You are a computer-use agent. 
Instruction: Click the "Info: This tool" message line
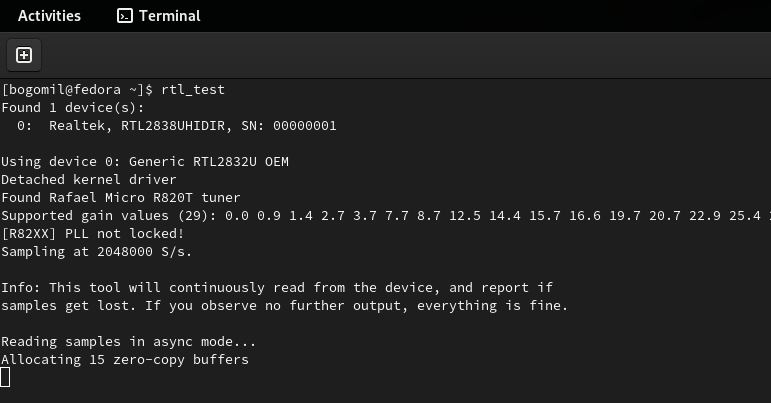coord(275,288)
